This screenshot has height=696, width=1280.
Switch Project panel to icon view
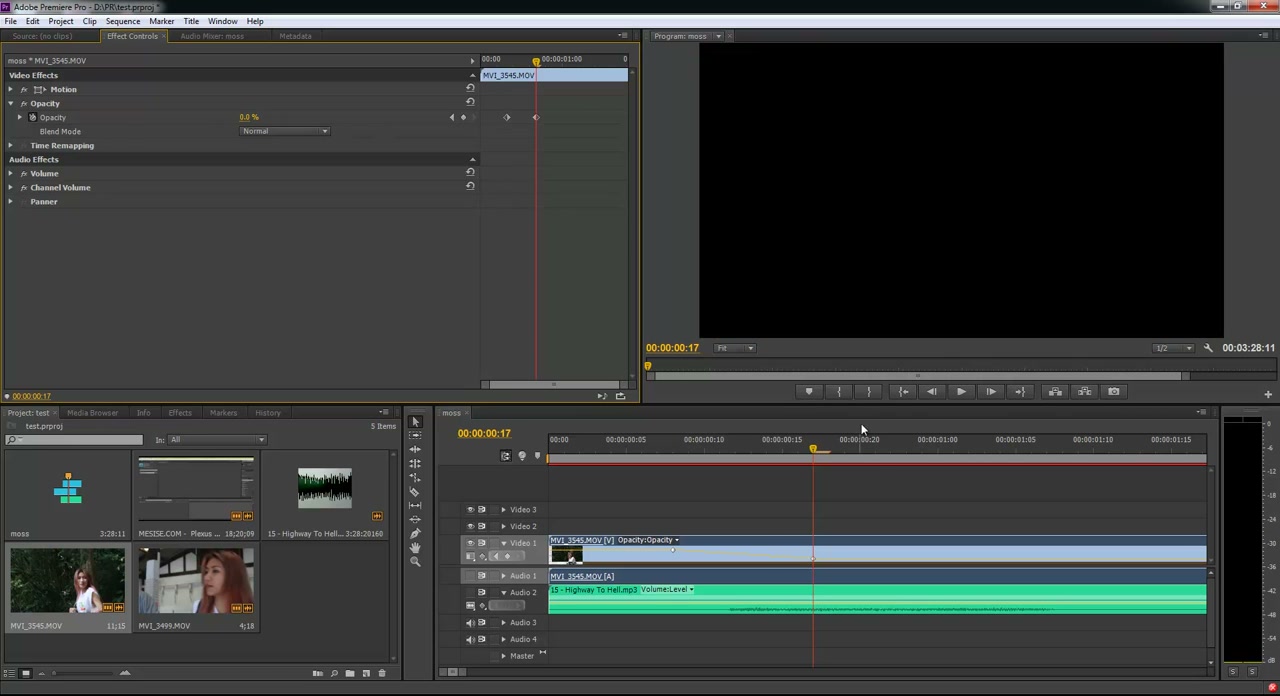pos(25,673)
